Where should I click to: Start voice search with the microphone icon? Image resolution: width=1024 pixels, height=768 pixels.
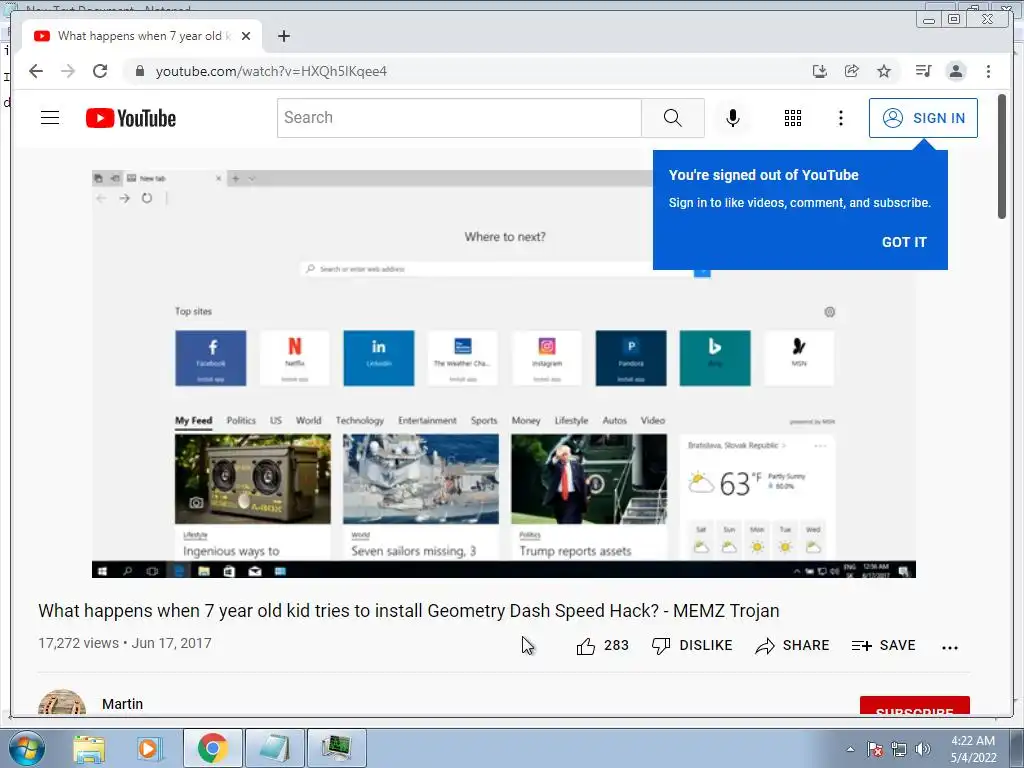(x=733, y=118)
